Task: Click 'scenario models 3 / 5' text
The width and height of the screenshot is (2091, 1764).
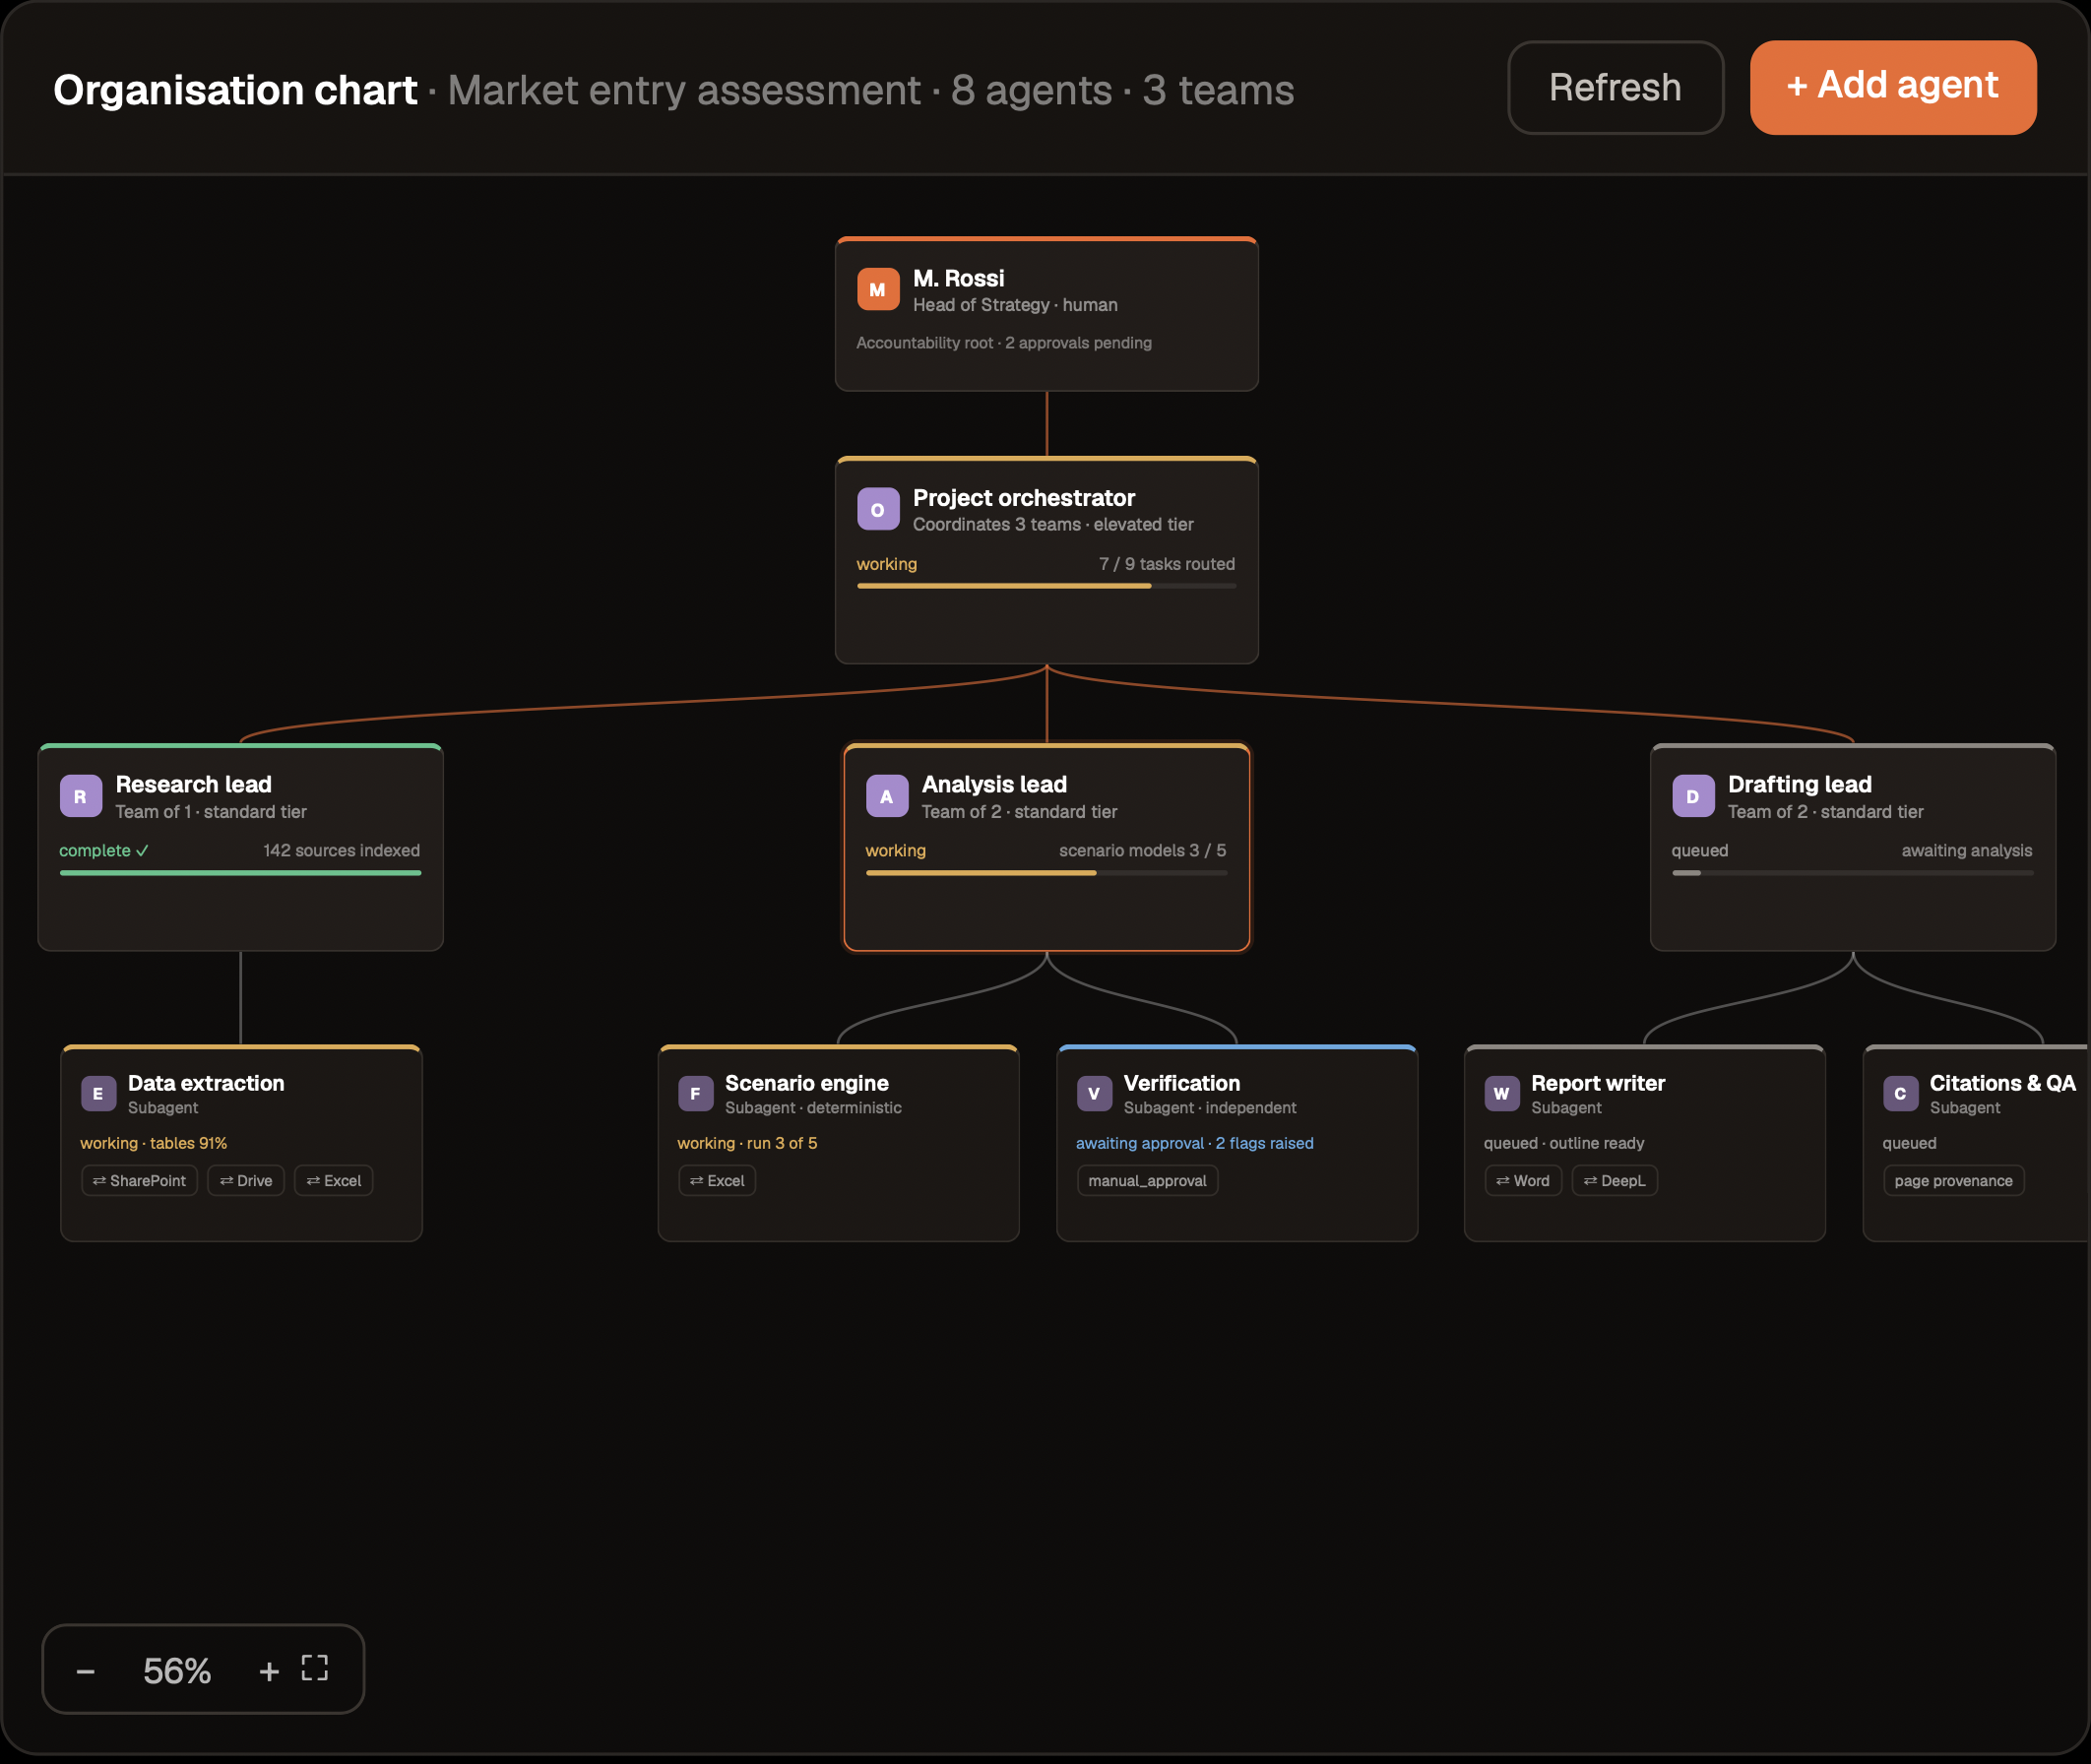Action: coord(1142,850)
